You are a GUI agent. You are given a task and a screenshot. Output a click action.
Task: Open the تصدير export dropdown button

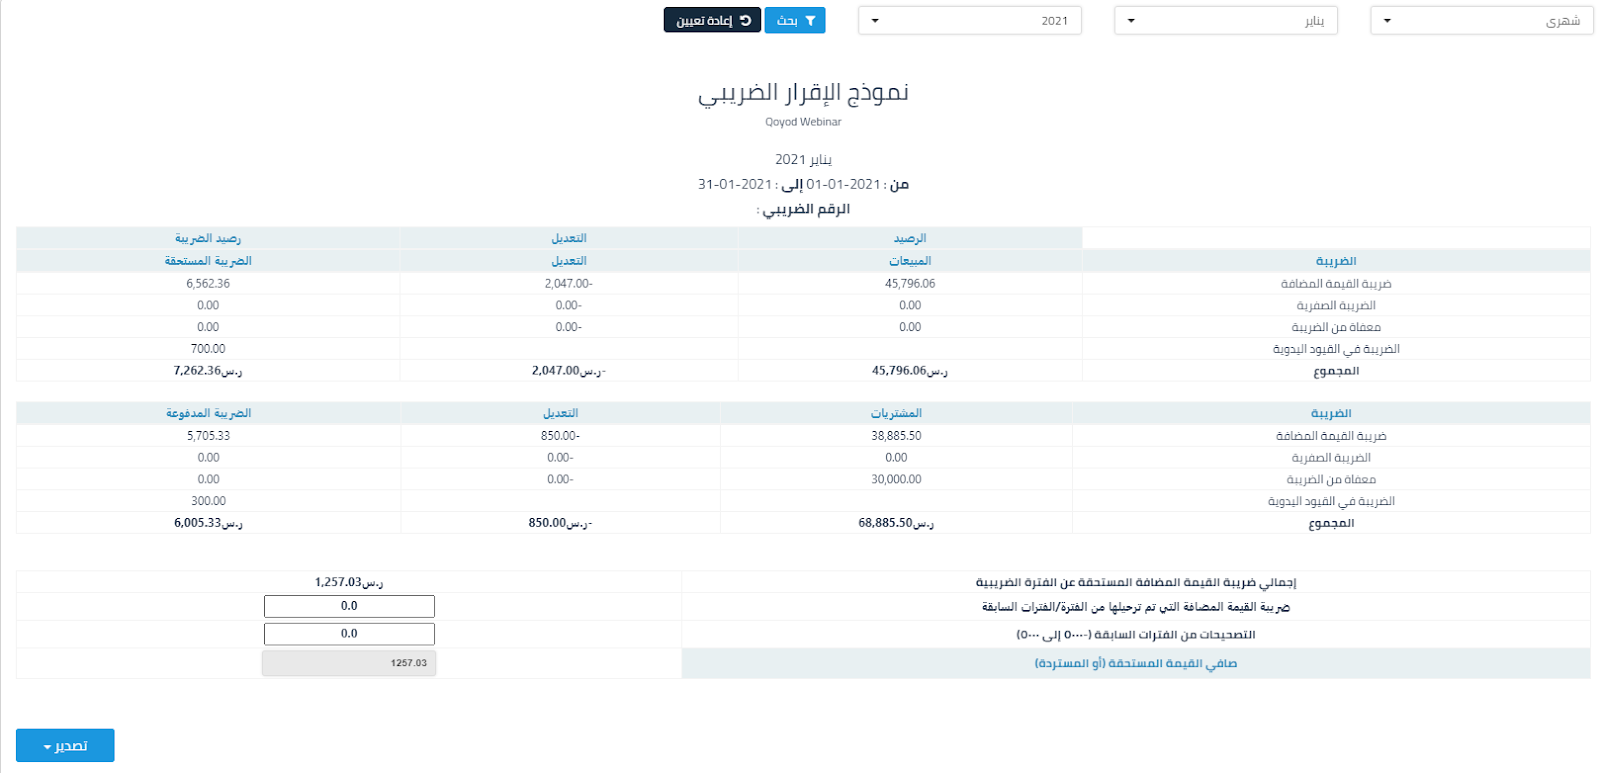tap(65, 746)
